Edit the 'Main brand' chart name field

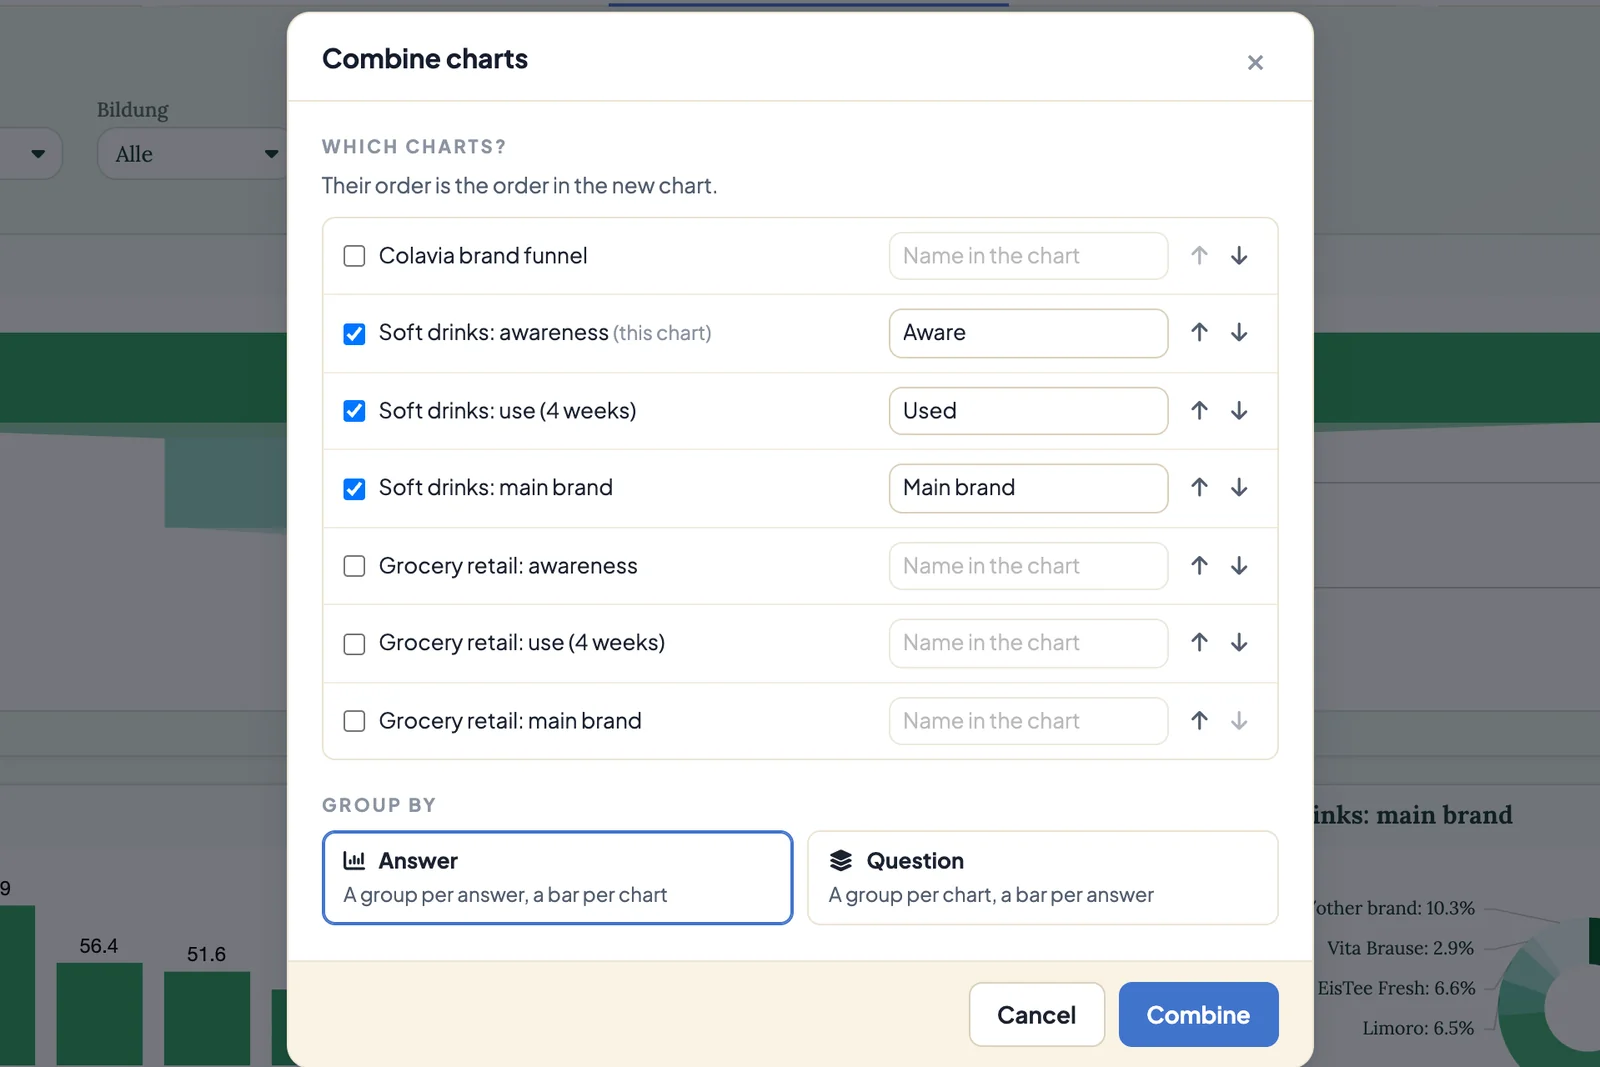[1028, 488]
